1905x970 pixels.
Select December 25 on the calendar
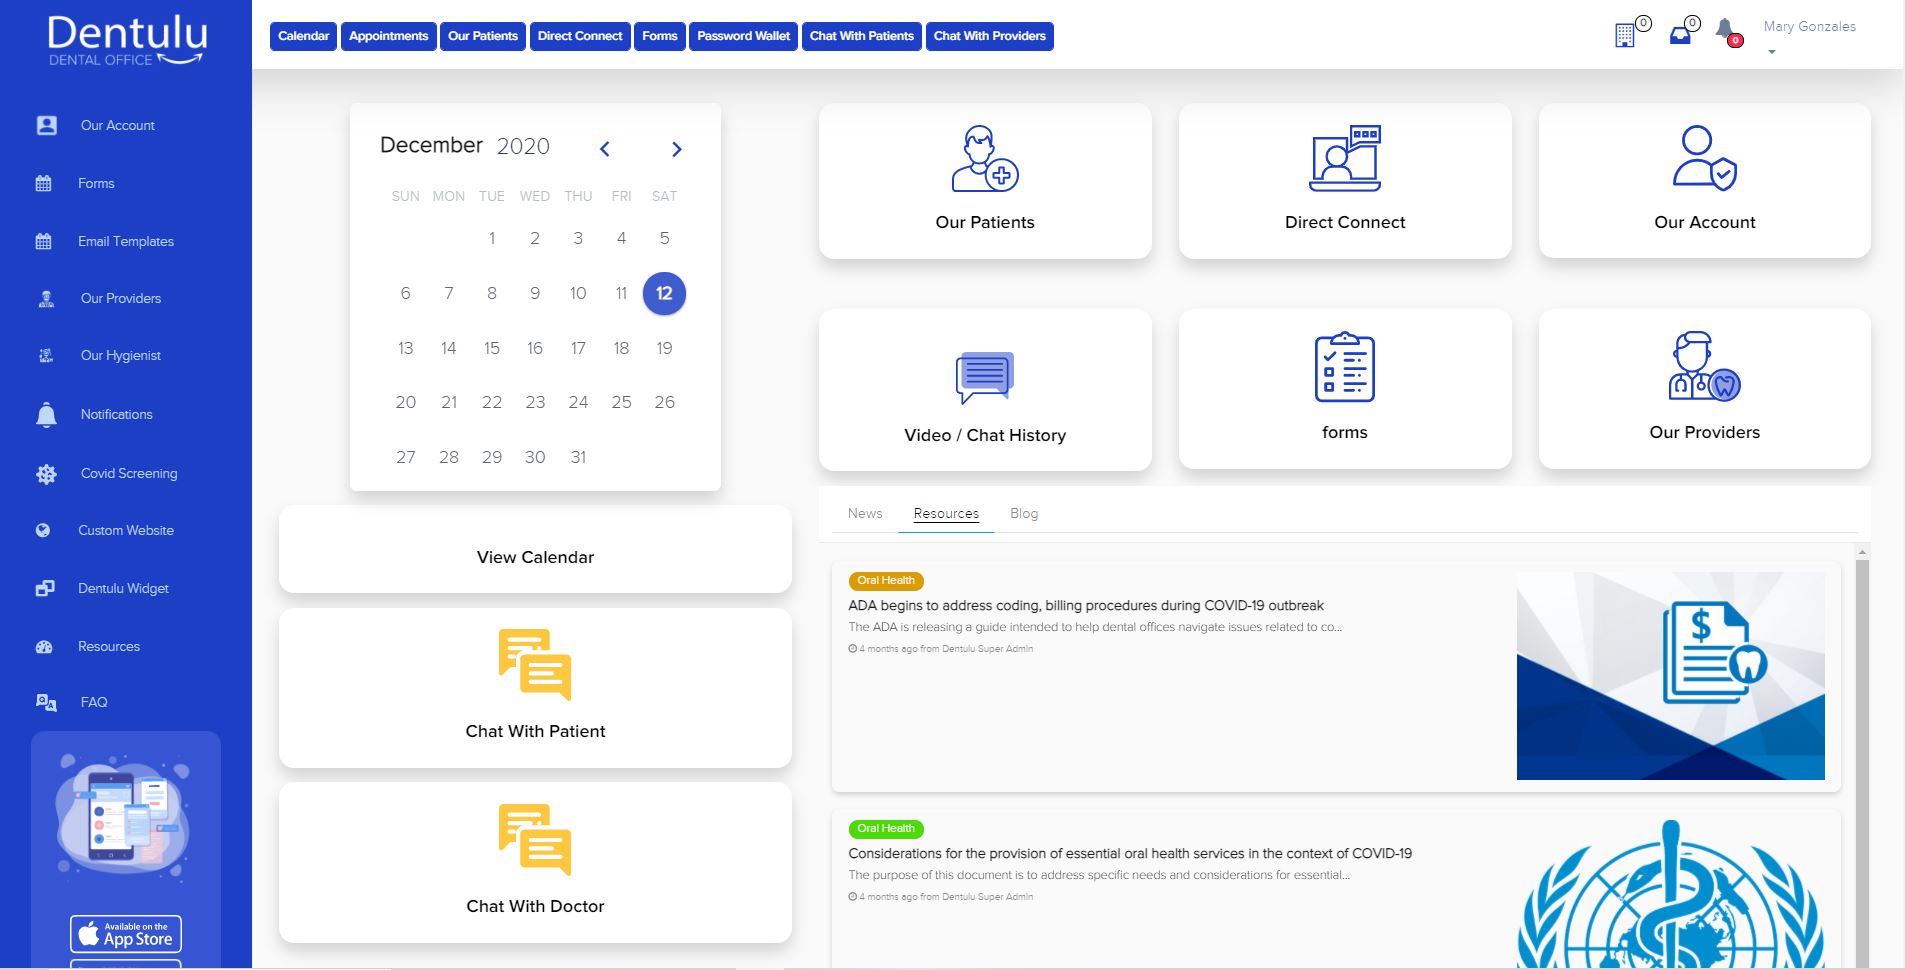click(x=621, y=402)
